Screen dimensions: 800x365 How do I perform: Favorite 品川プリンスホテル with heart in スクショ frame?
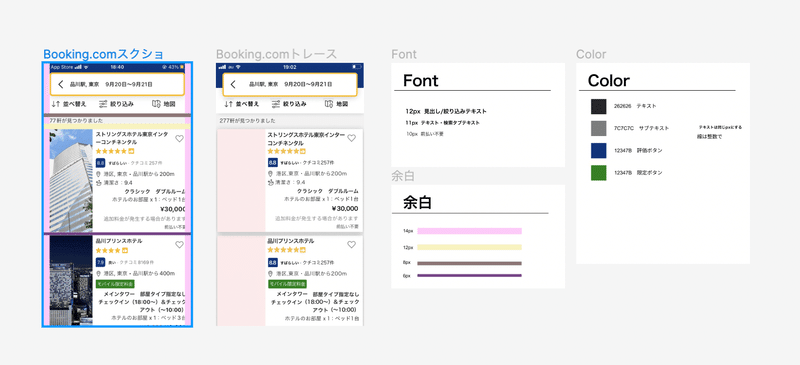pos(179,245)
